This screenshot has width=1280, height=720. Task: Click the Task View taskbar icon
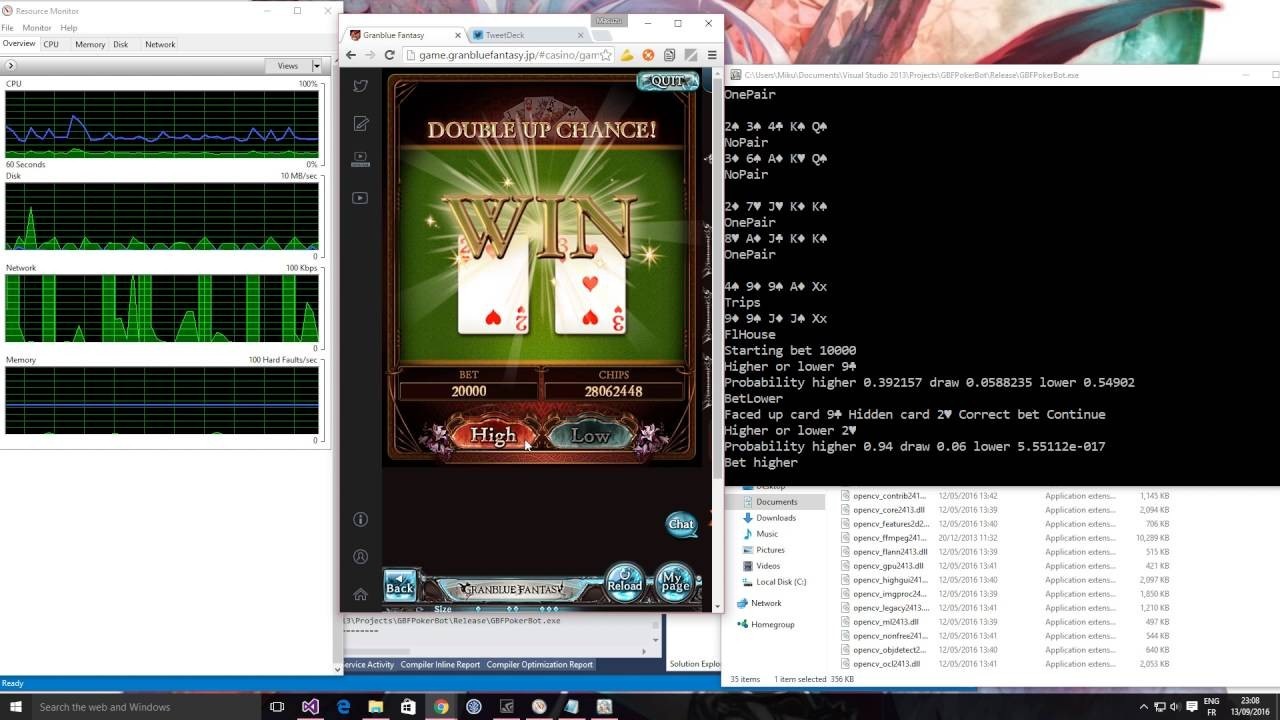tap(277, 707)
